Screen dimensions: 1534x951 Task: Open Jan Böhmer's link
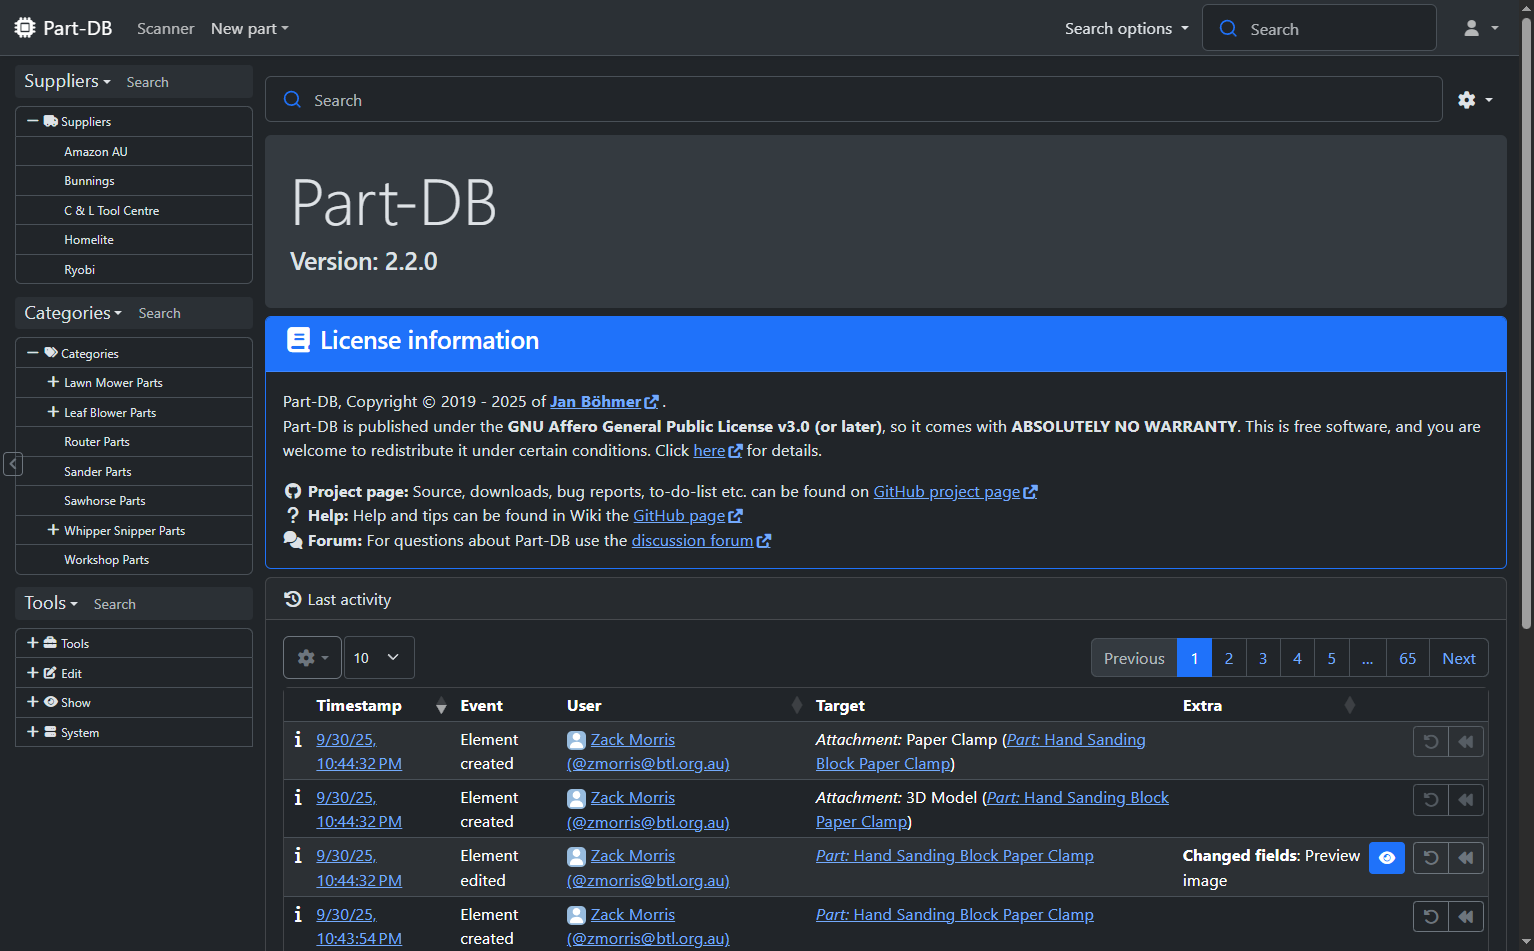604,402
